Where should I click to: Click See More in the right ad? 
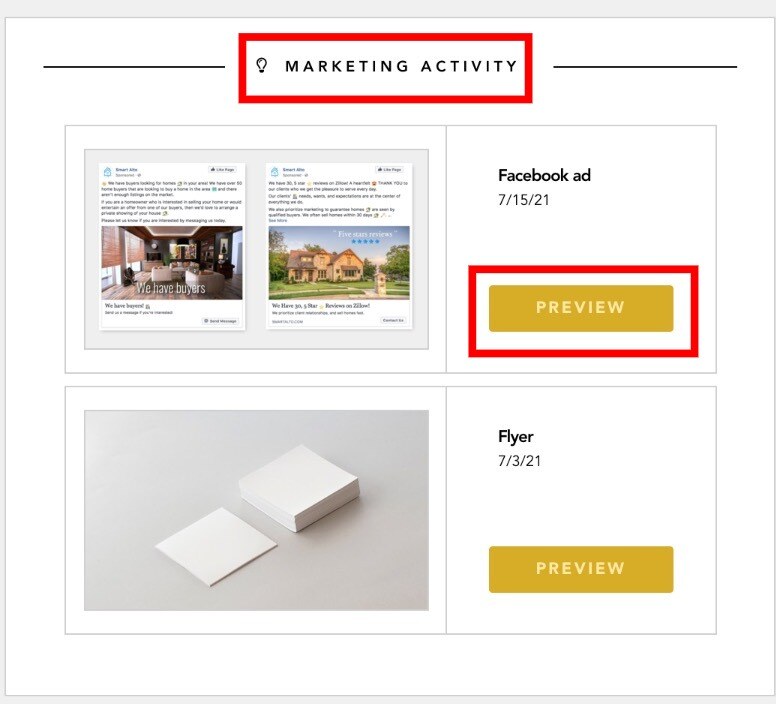278,221
